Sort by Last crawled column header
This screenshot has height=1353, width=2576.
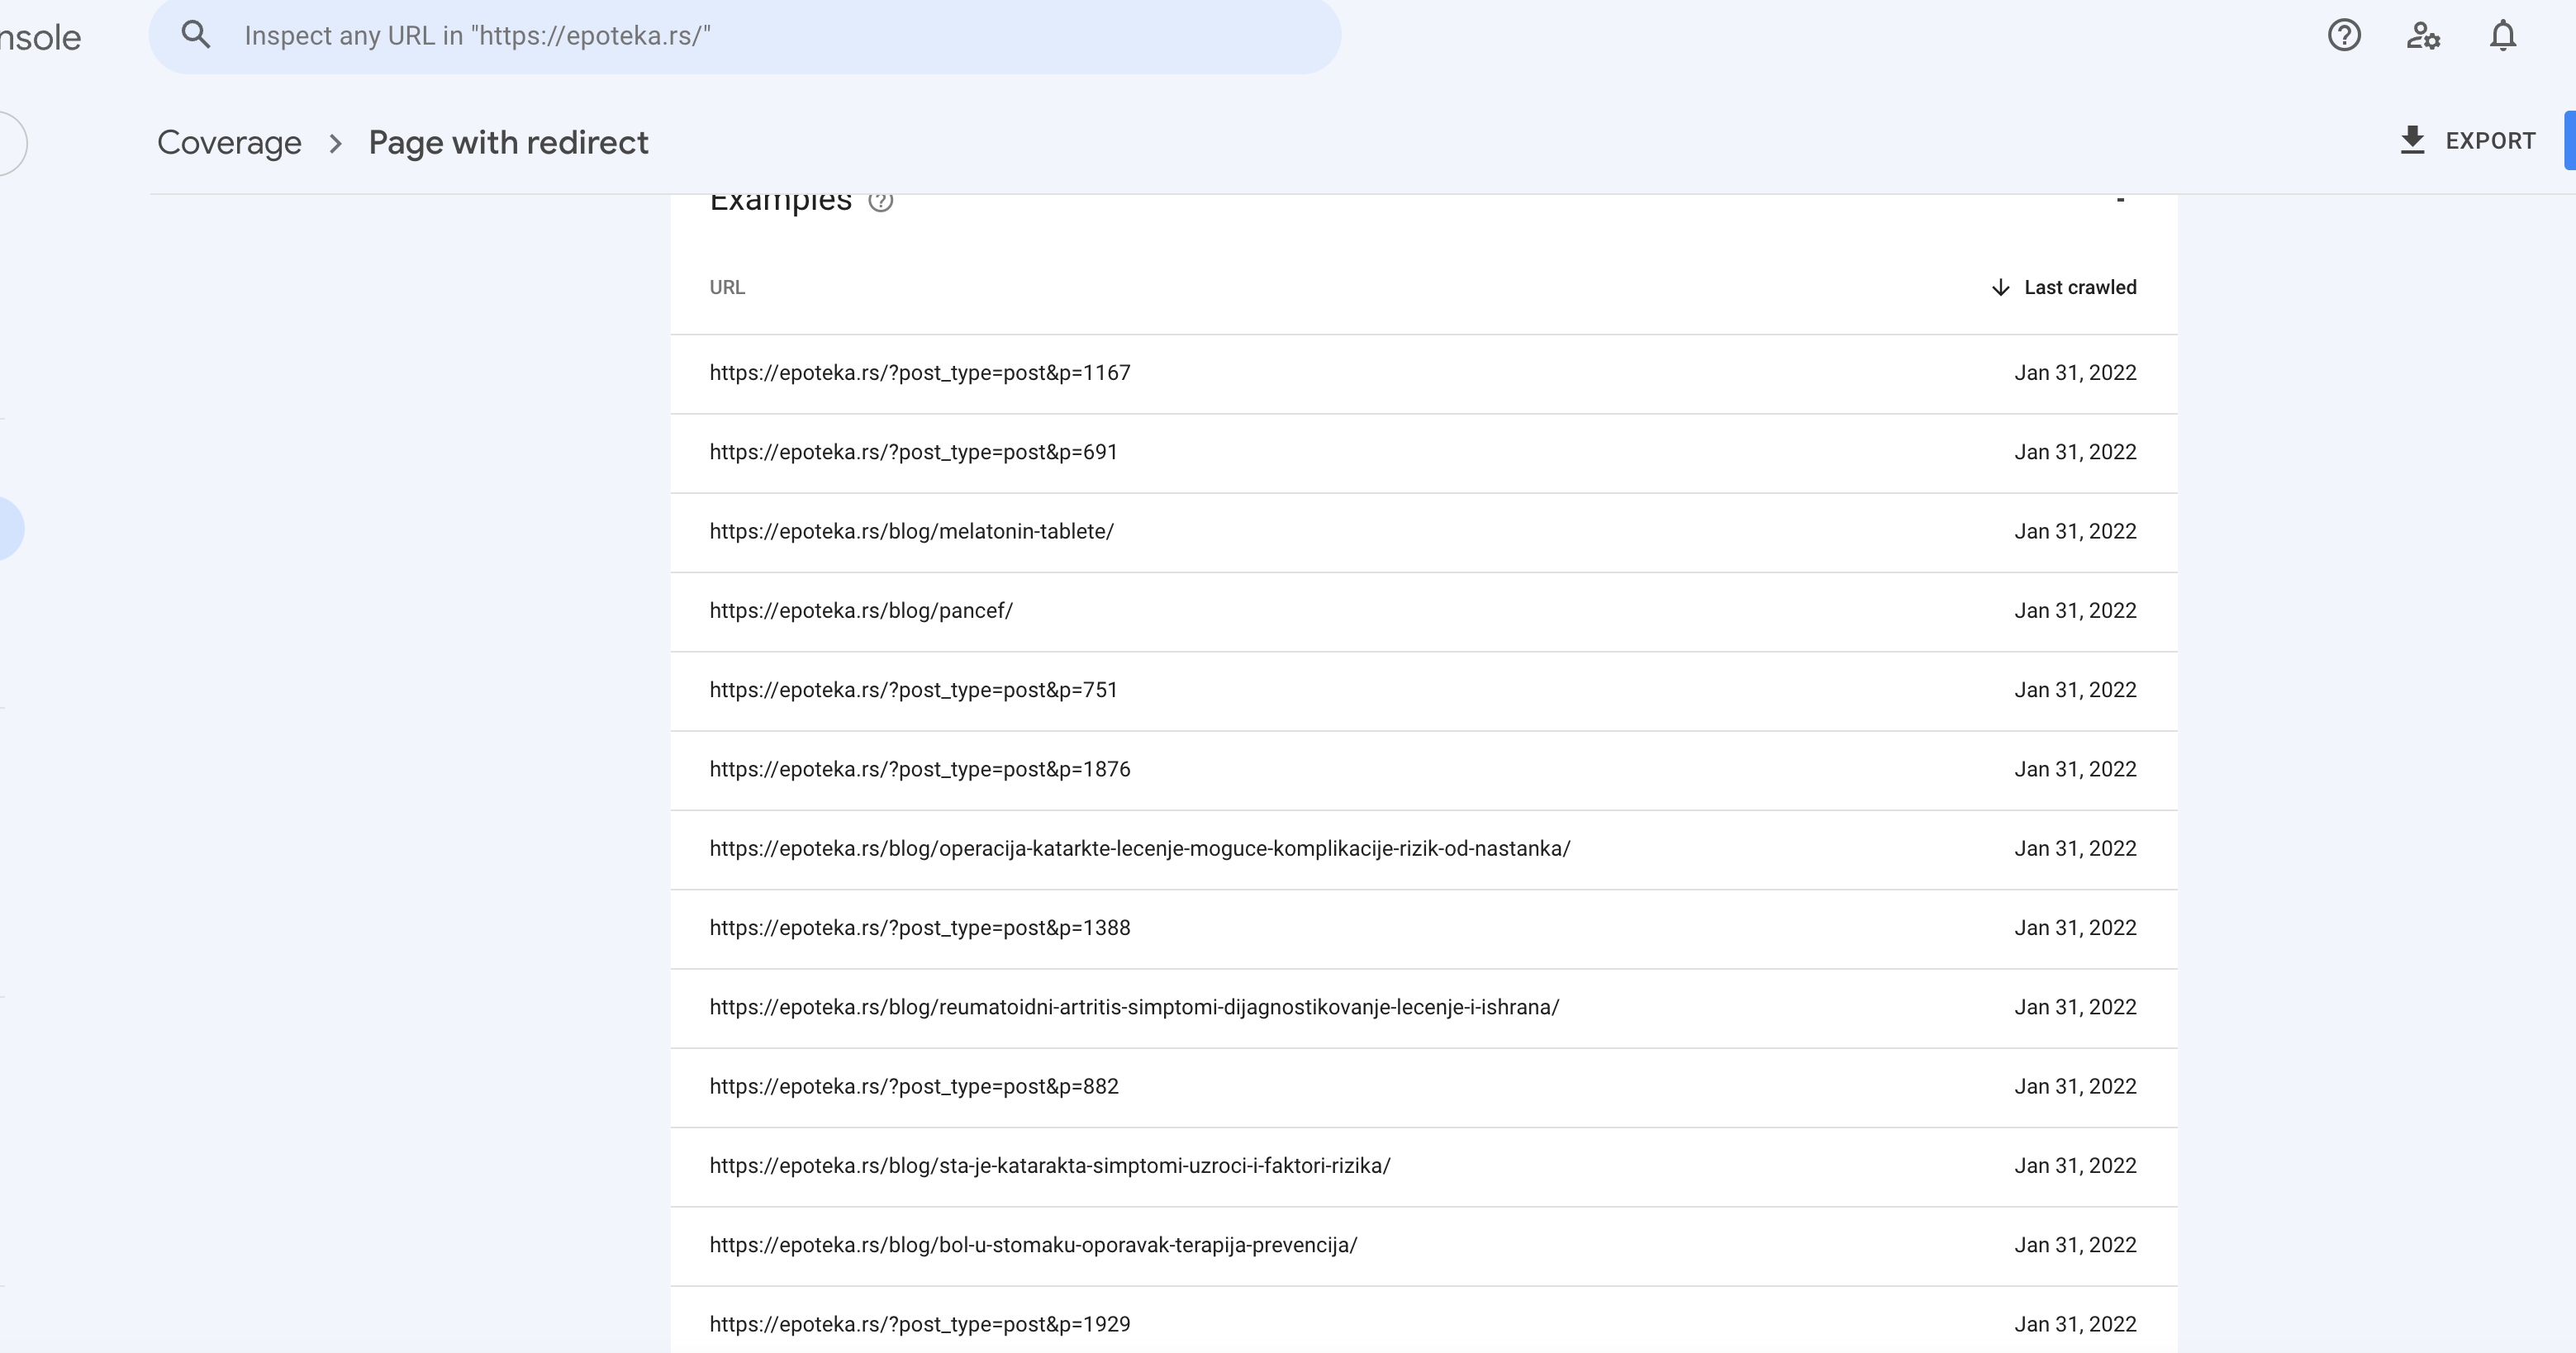click(2063, 287)
